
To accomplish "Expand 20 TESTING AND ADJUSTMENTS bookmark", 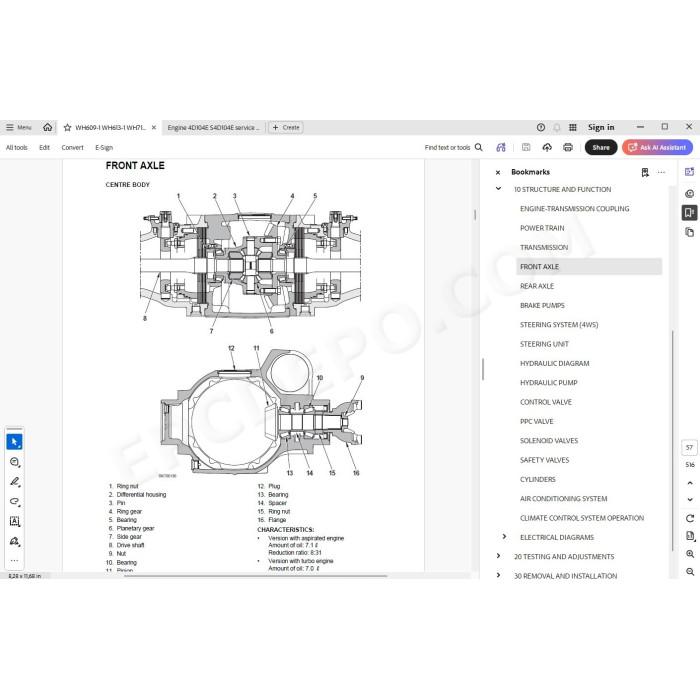I will [498, 556].
